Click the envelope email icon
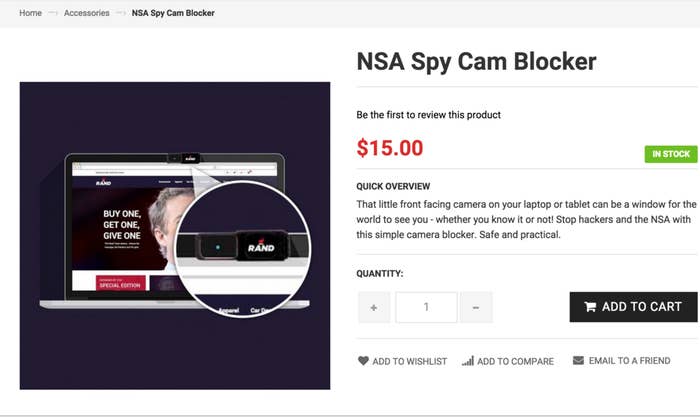The image size is (700, 417). tap(578, 360)
